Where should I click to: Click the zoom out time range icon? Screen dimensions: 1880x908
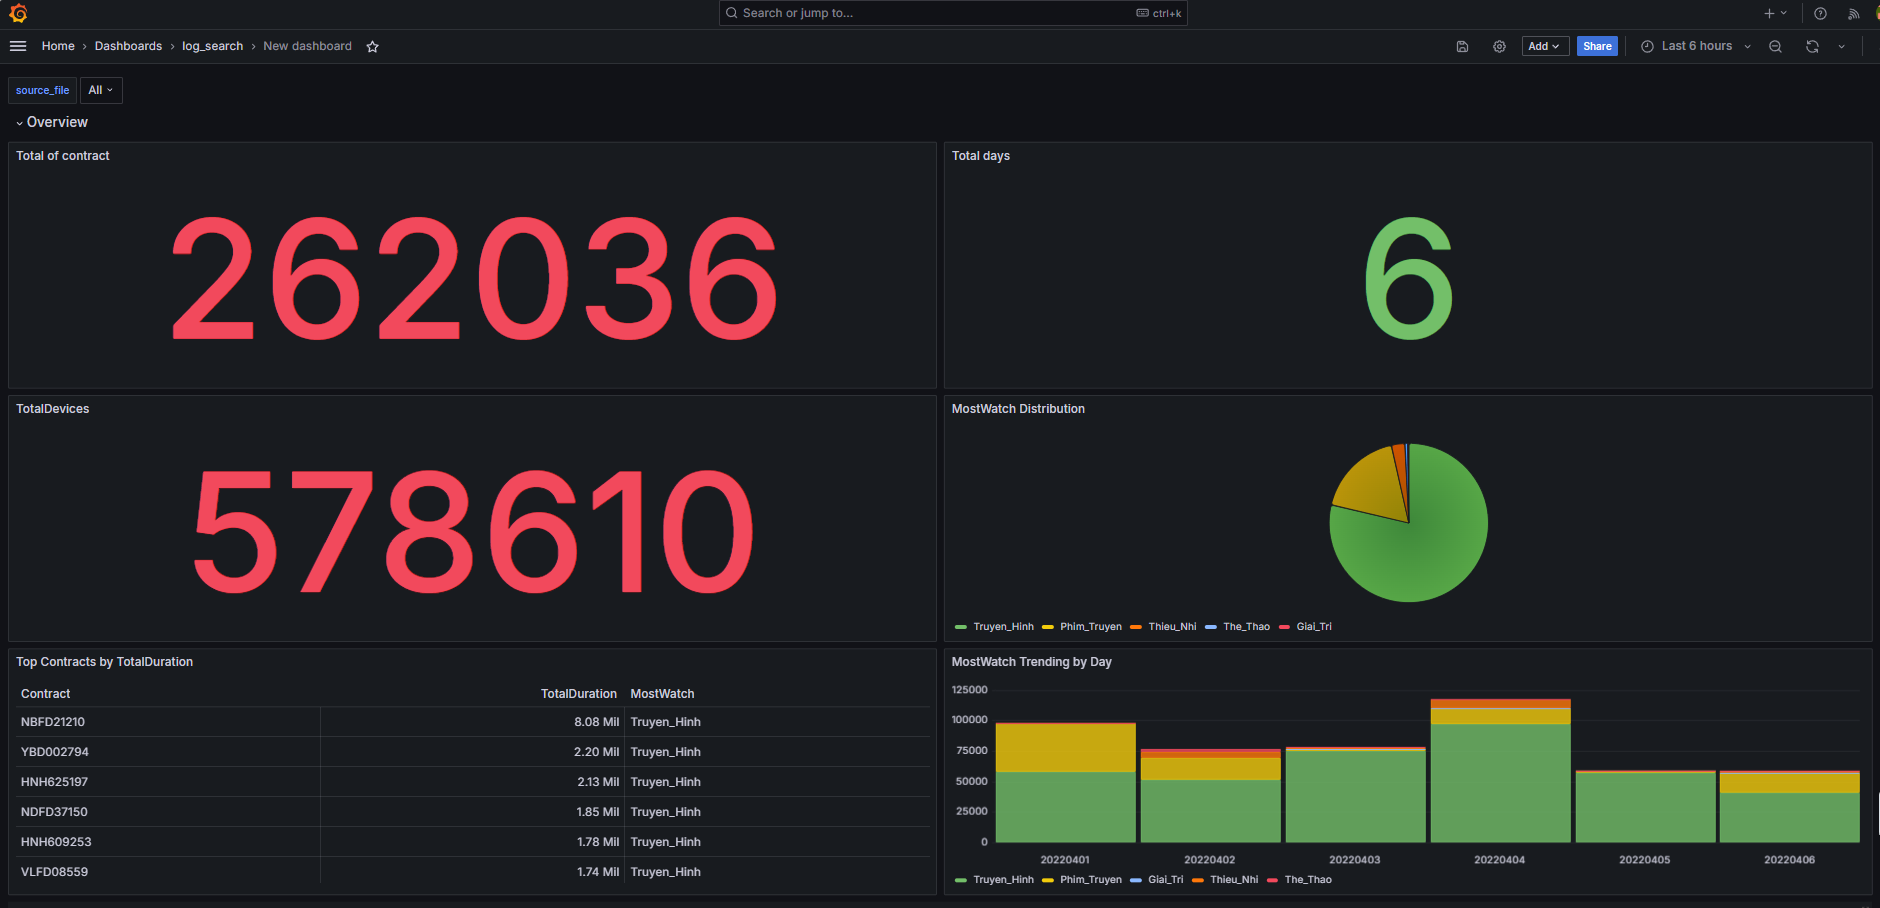(1775, 47)
